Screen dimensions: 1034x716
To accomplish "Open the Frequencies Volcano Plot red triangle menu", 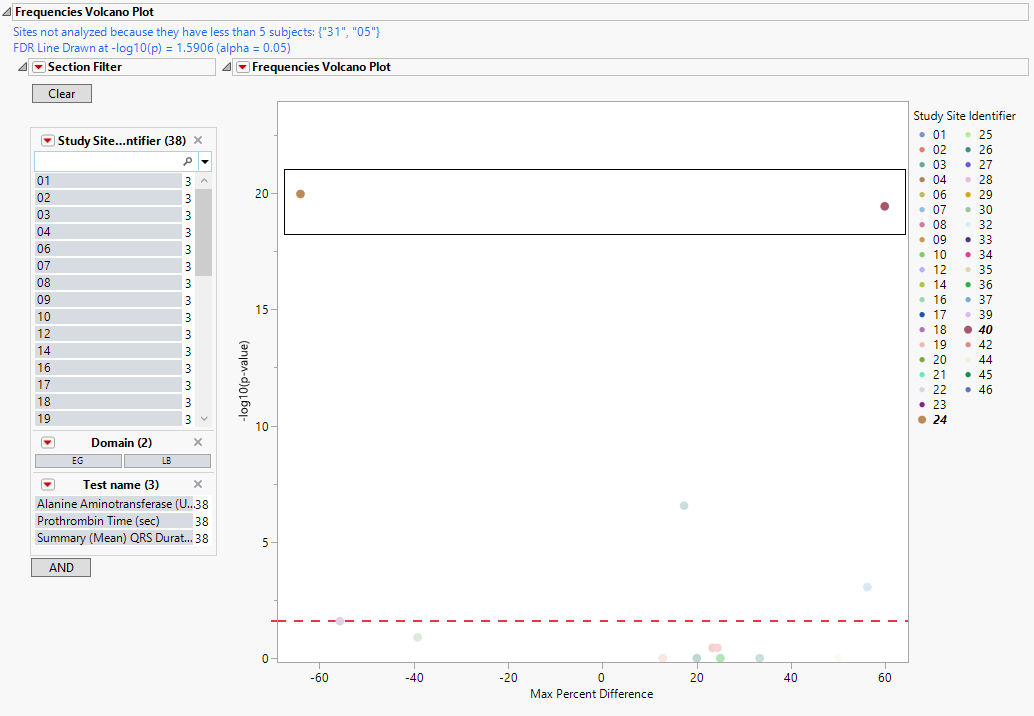I will [x=243, y=67].
